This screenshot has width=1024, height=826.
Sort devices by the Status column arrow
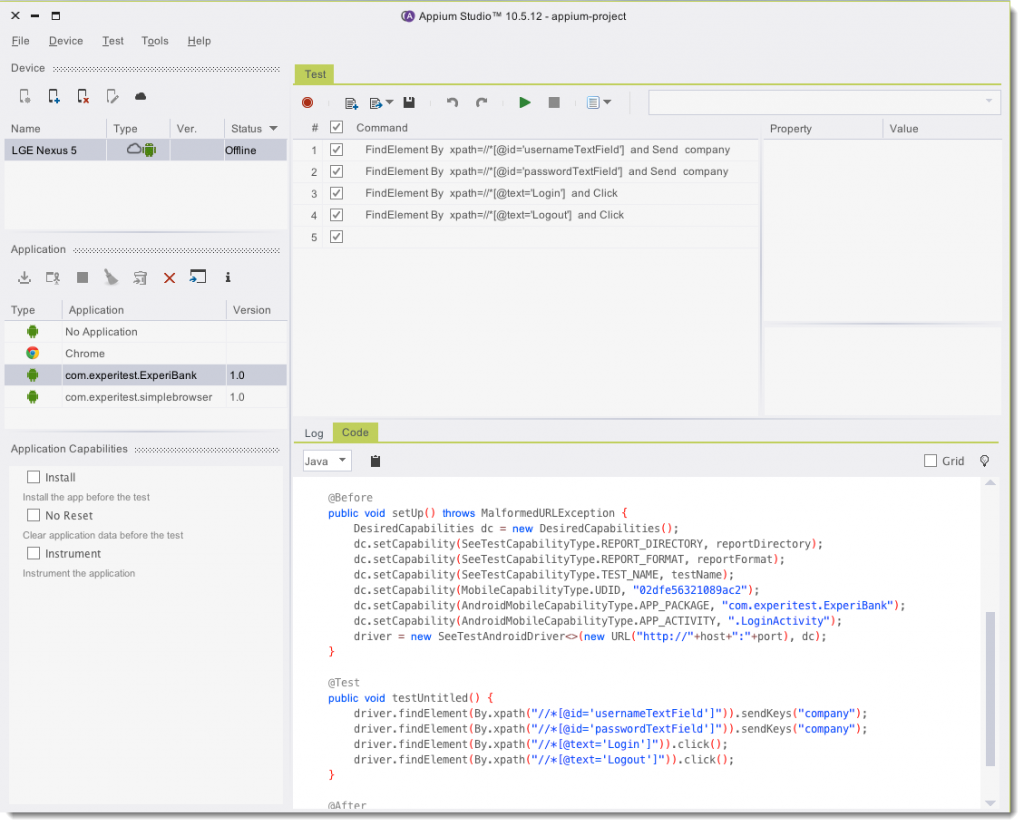tap(274, 129)
